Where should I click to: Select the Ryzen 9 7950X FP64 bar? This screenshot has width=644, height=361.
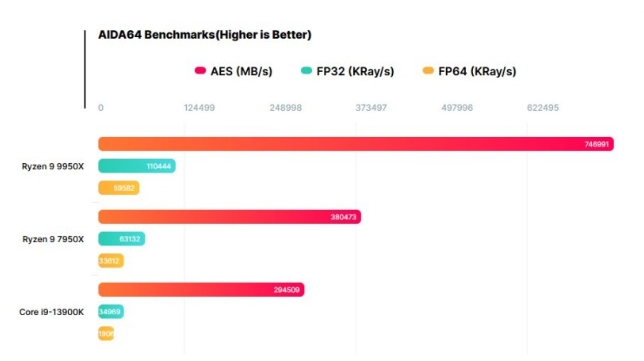tap(111, 260)
